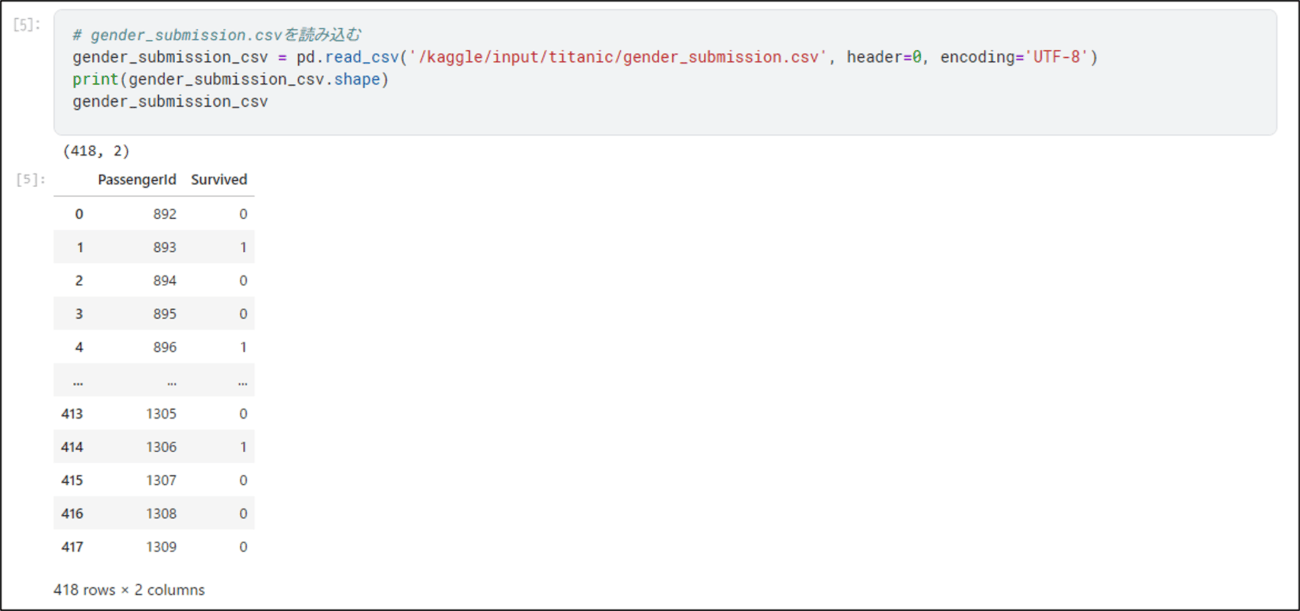Click PassengerId value 1305
Screen dimensions: 1300x611
[x=161, y=414]
